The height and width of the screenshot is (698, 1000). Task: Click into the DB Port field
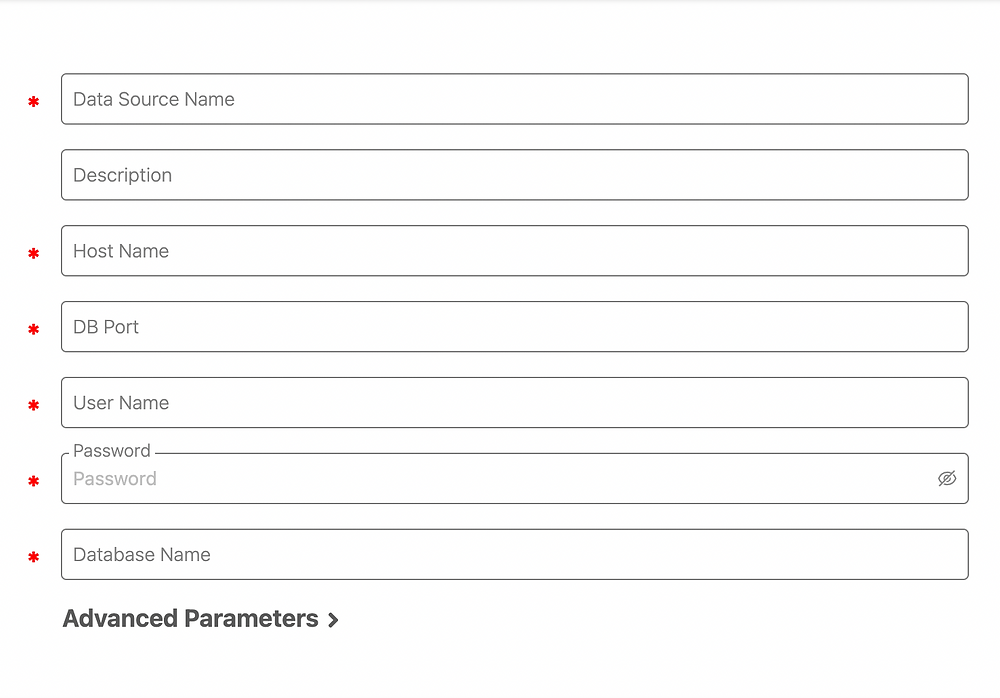pyautogui.click(x=514, y=327)
